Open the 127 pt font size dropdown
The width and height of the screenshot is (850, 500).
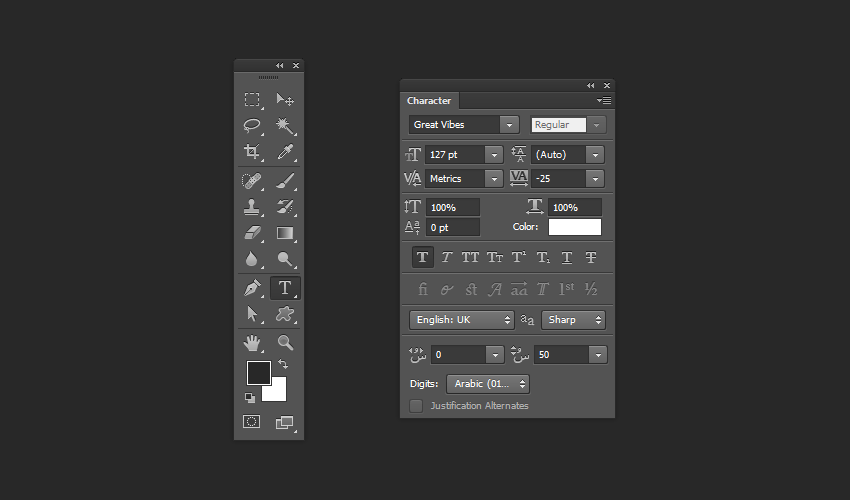pyautogui.click(x=494, y=155)
